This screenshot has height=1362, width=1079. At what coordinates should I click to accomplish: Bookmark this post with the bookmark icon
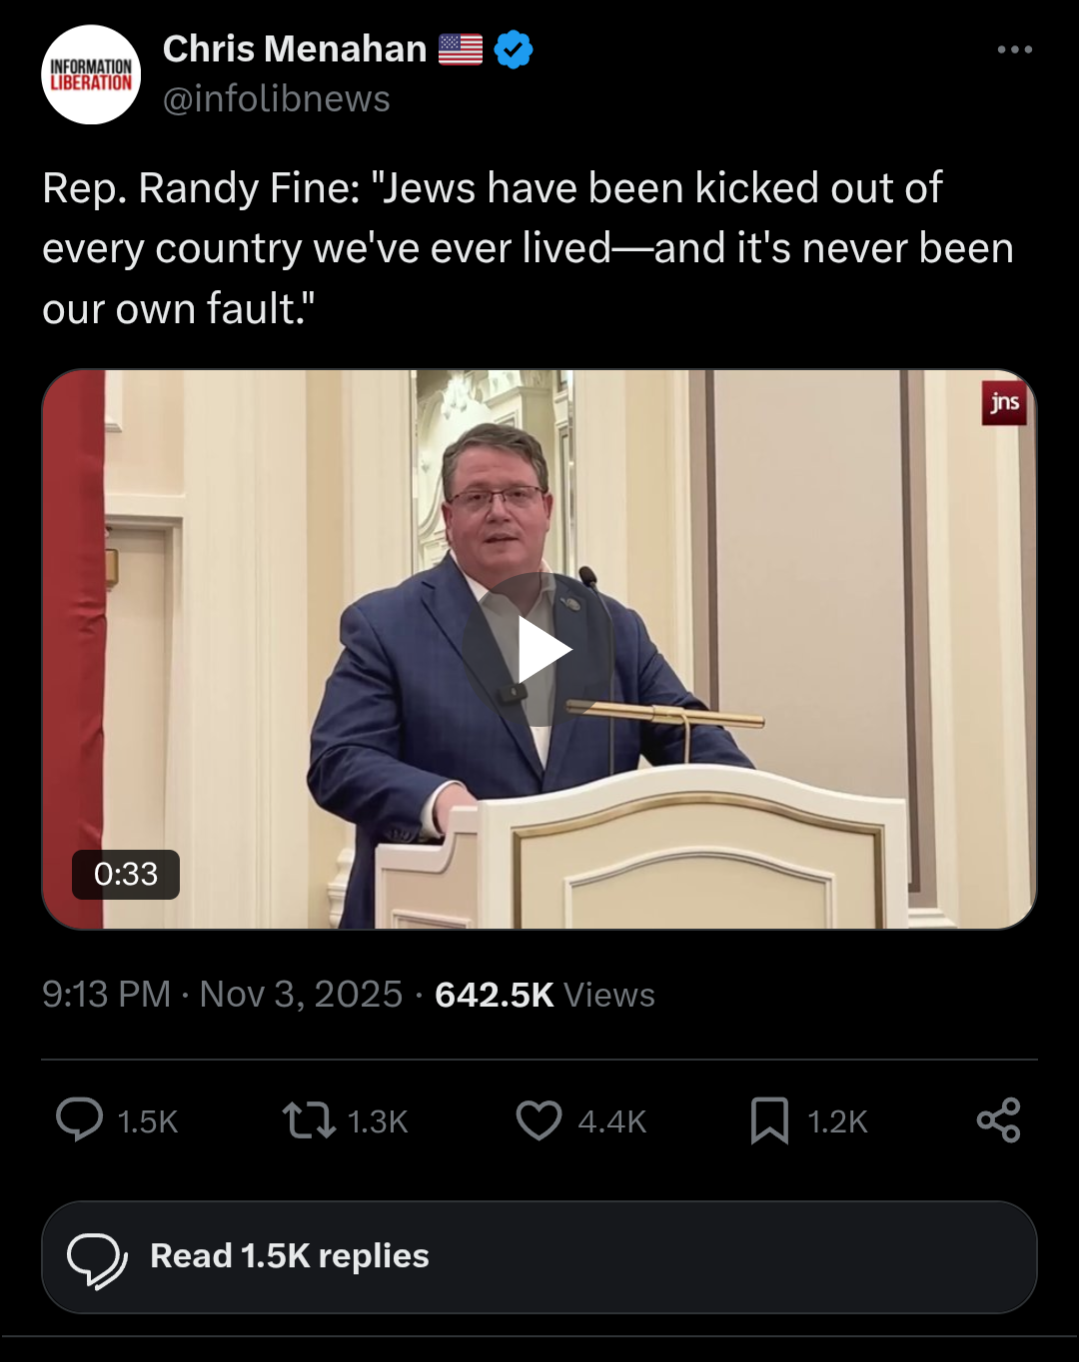pos(769,1120)
